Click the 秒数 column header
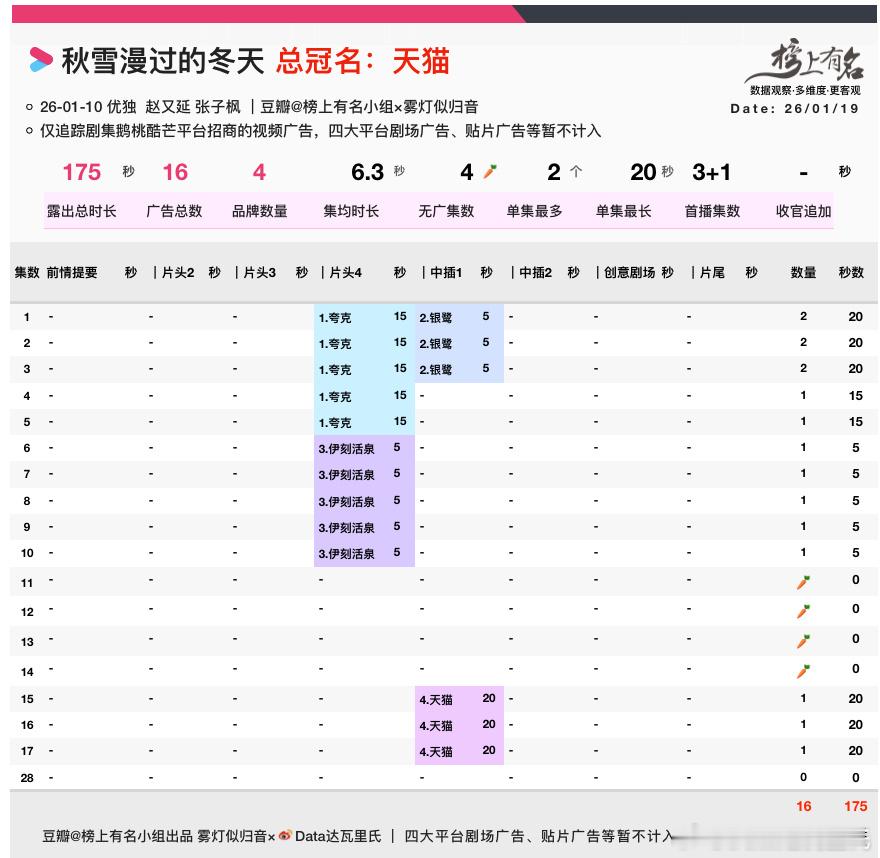Screen dimensions: 880x858 click(x=851, y=272)
